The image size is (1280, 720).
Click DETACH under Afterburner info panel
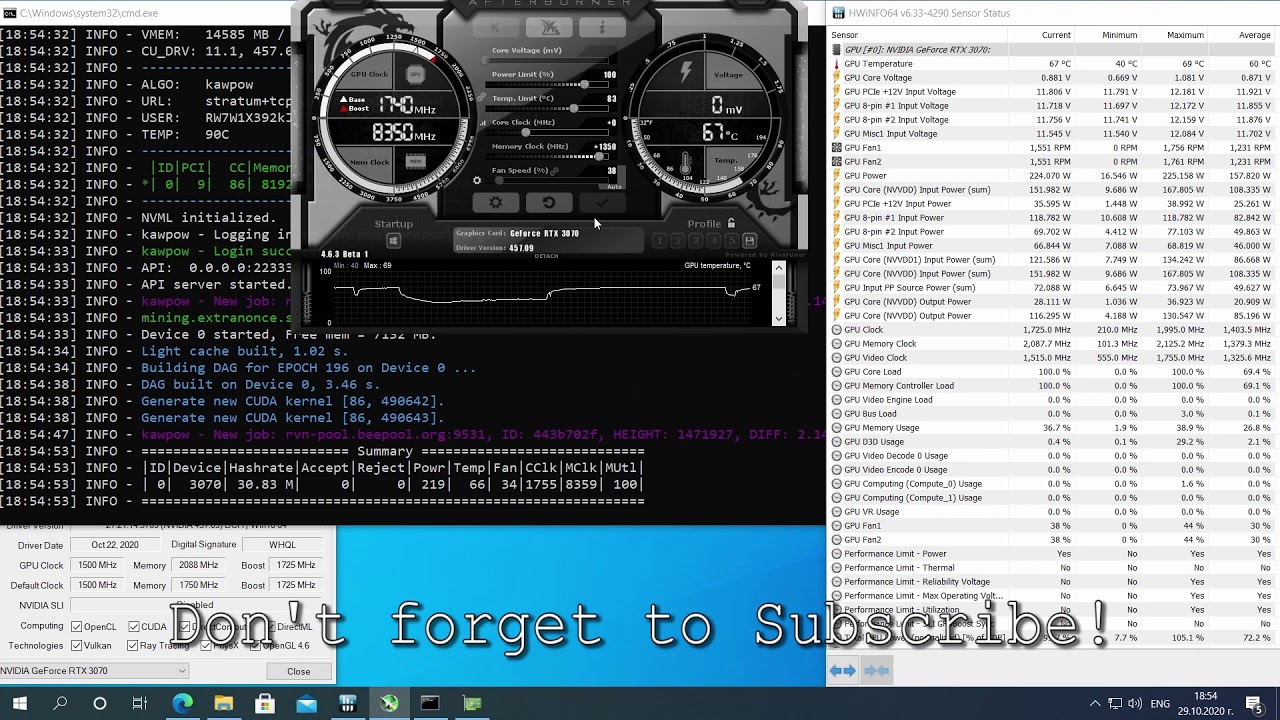[546, 256]
